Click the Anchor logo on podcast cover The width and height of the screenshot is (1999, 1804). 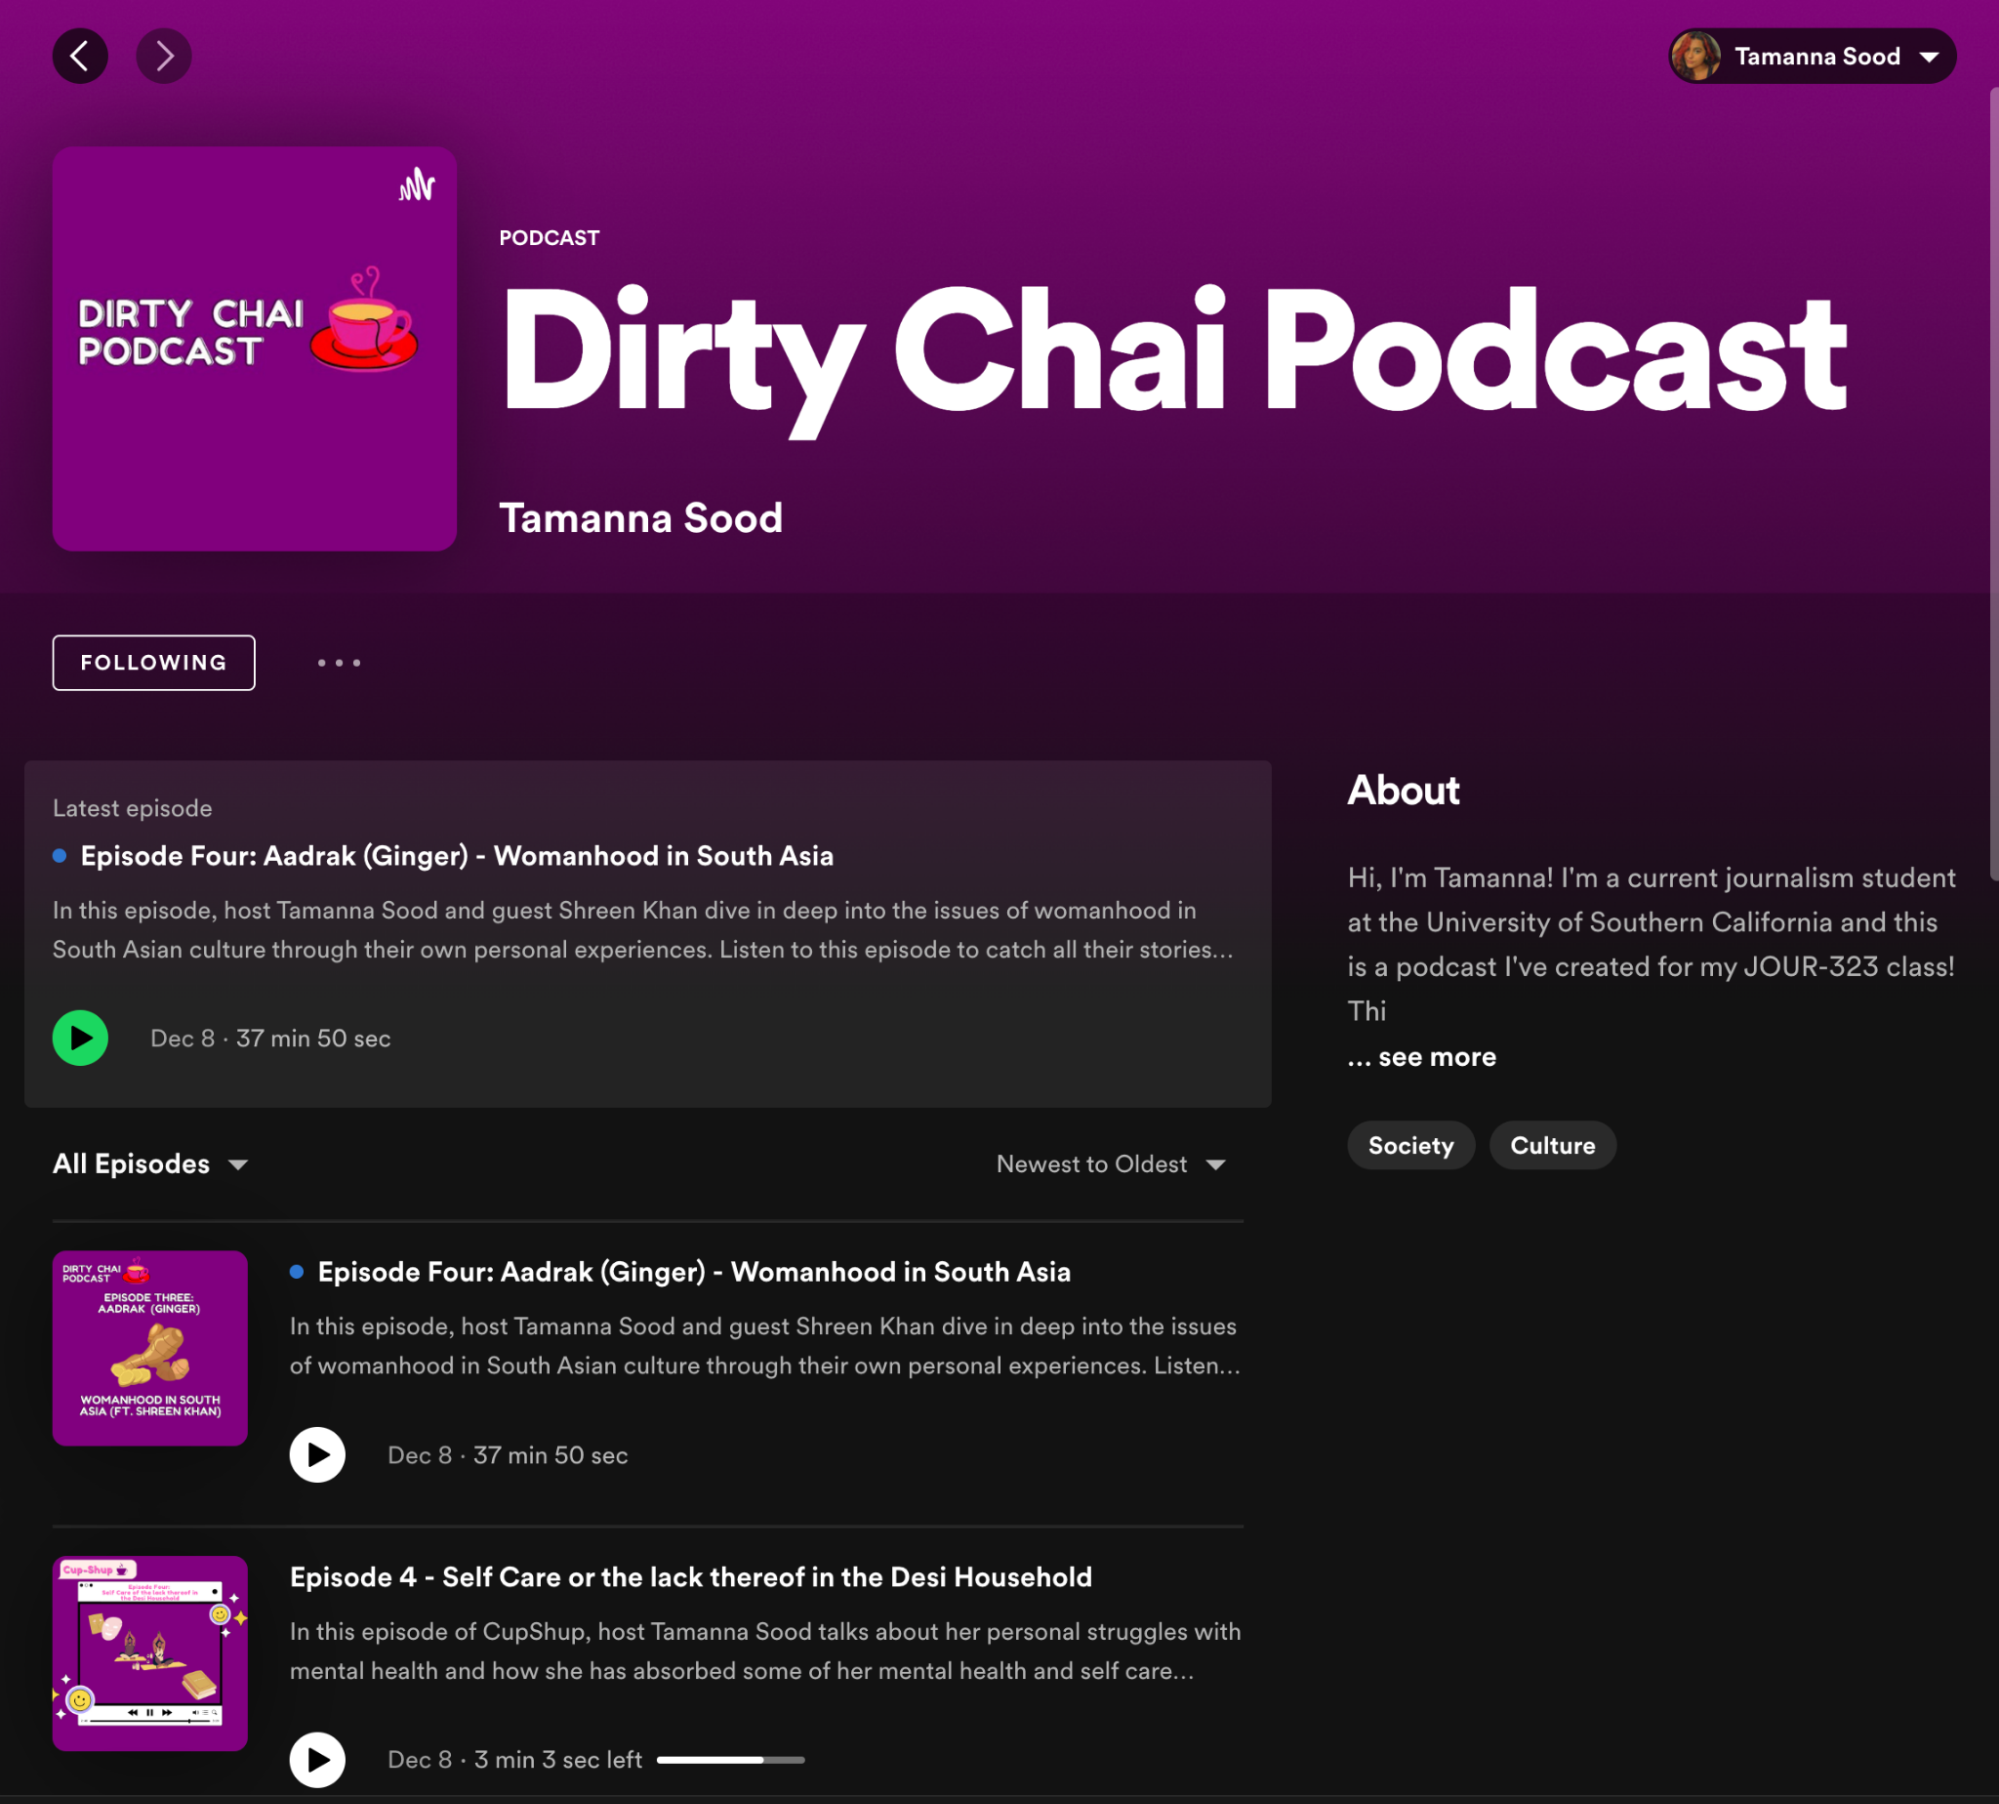[x=416, y=185]
